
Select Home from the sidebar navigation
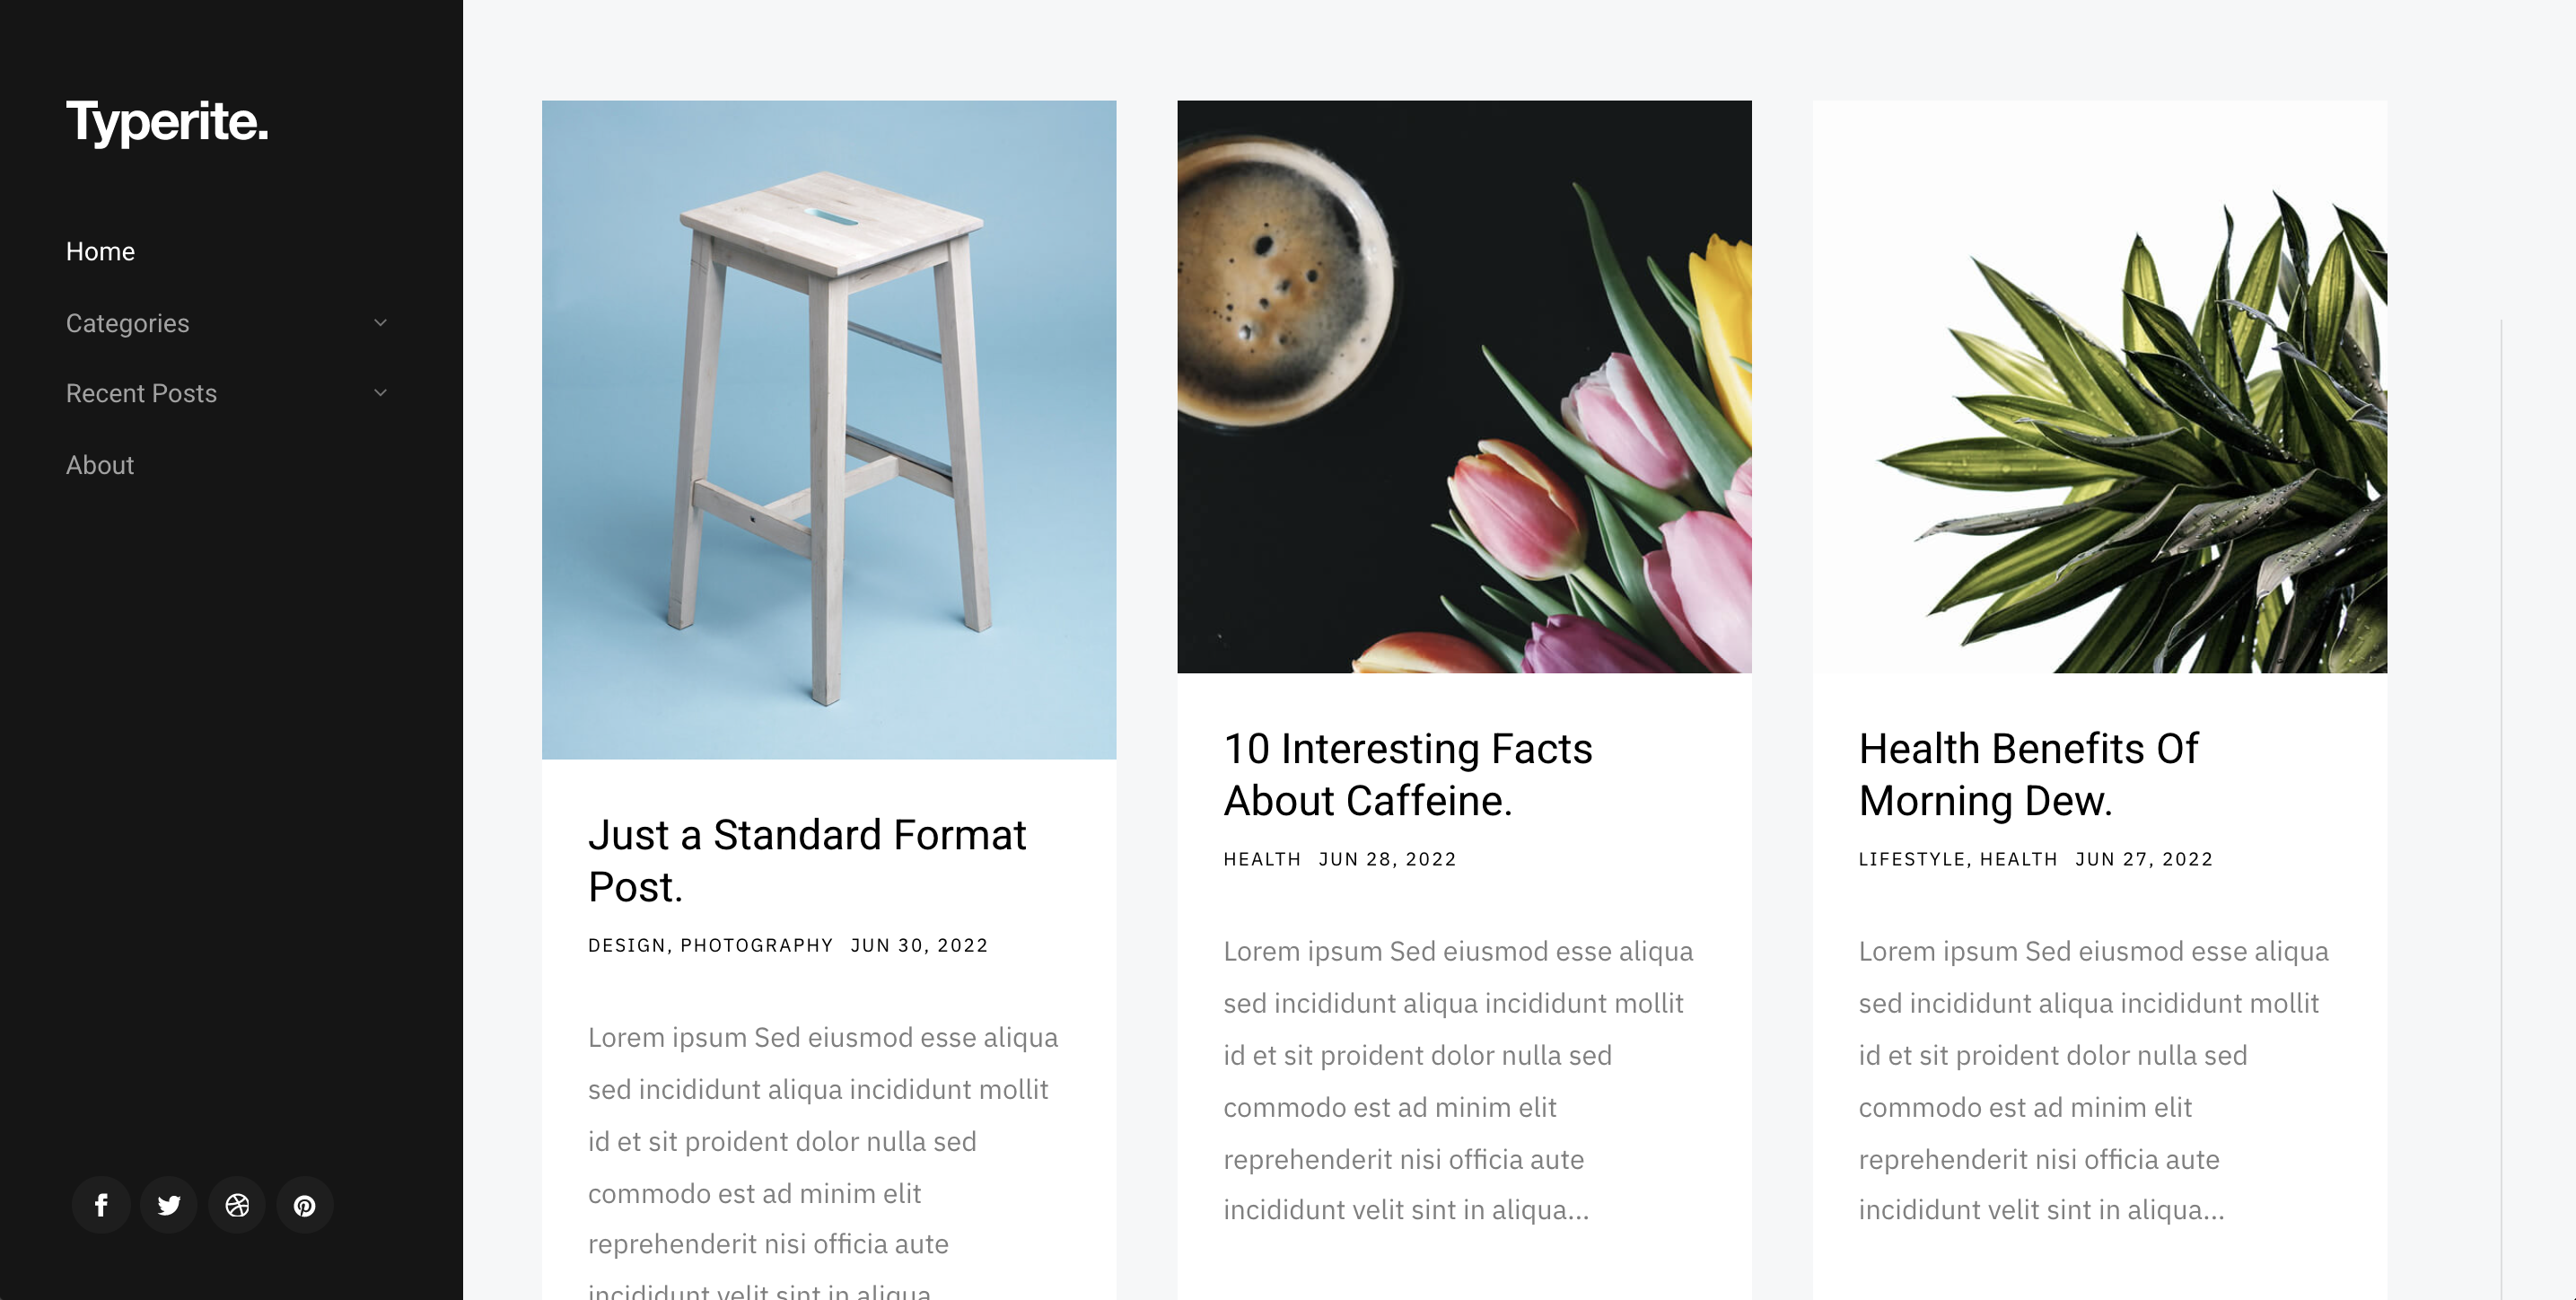pyautogui.click(x=98, y=250)
